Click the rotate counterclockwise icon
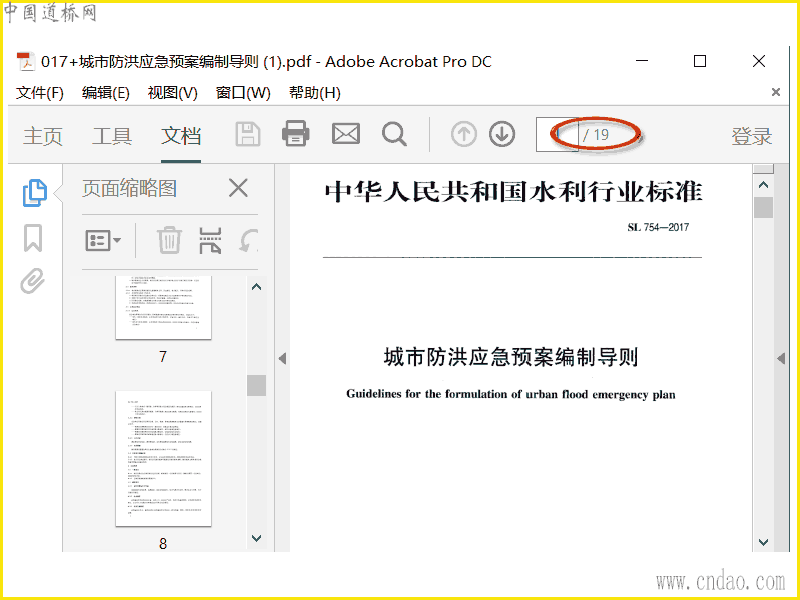The width and height of the screenshot is (800, 600). [x=249, y=240]
